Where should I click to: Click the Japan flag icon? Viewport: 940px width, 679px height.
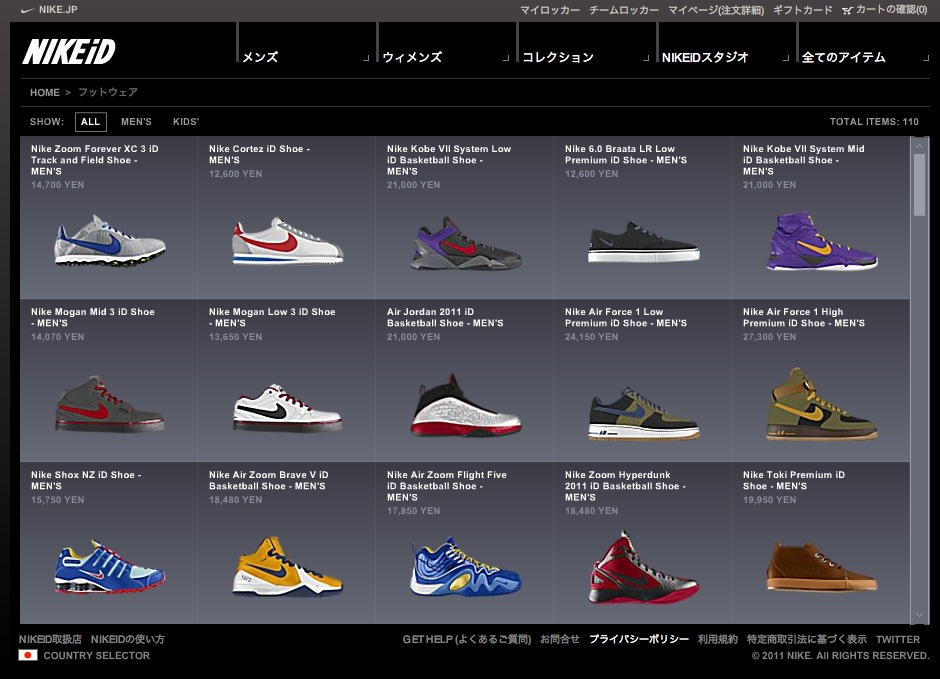tap(28, 655)
